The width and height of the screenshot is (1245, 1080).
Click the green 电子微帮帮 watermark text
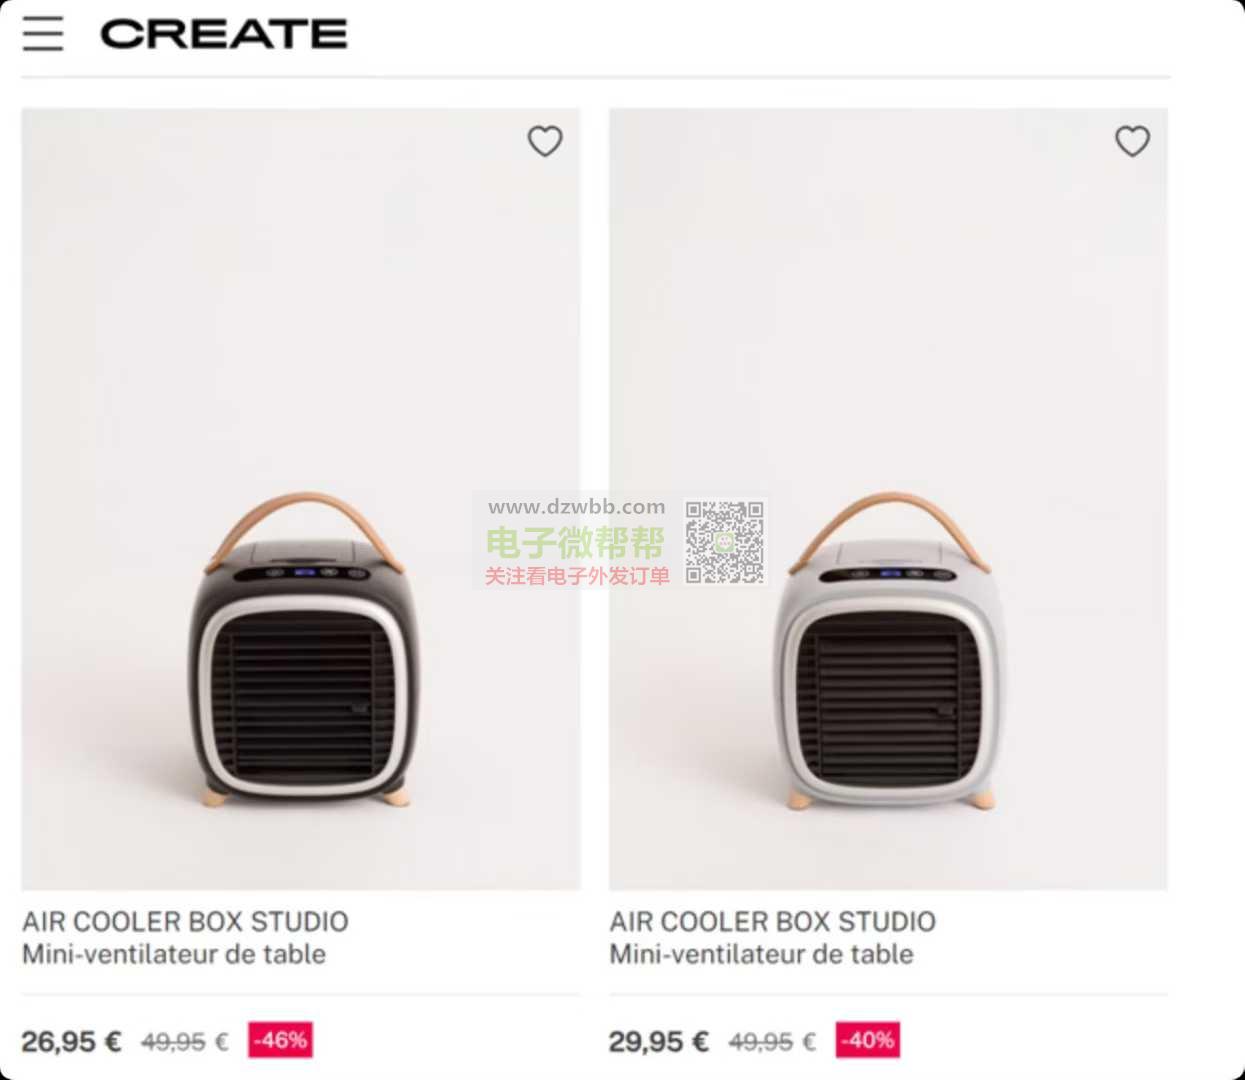click(576, 543)
